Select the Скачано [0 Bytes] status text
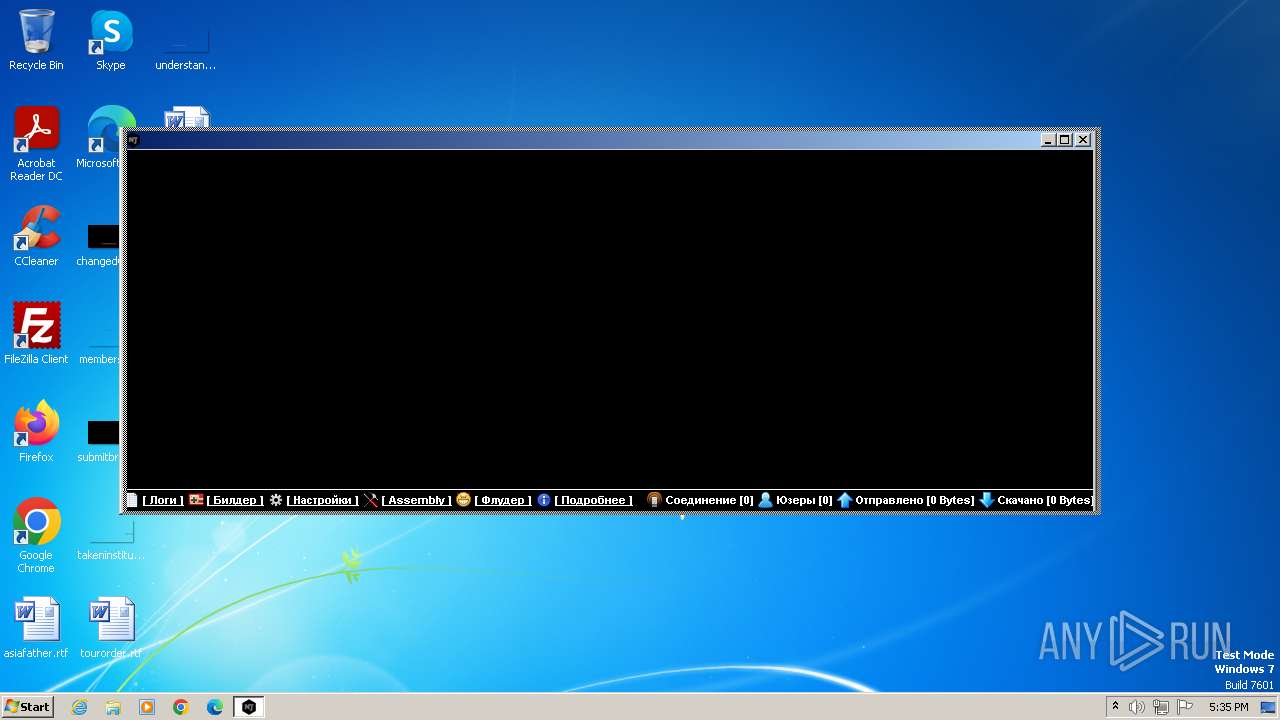This screenshot has width=1280, height=720. [1045, 500]
